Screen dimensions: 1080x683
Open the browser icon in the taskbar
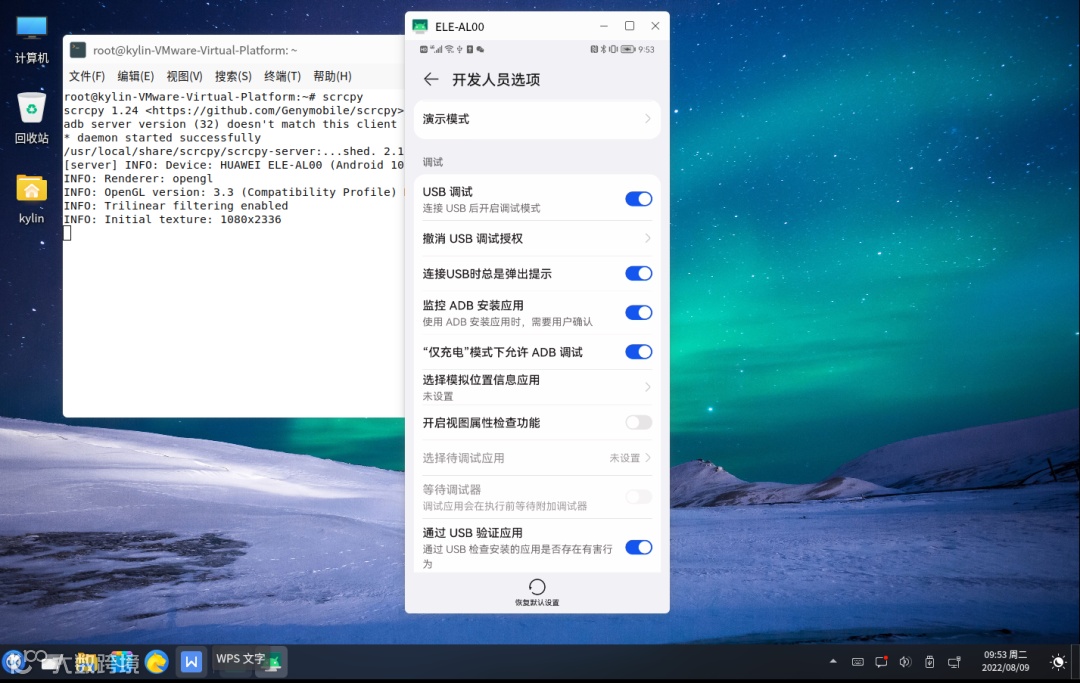157,662
